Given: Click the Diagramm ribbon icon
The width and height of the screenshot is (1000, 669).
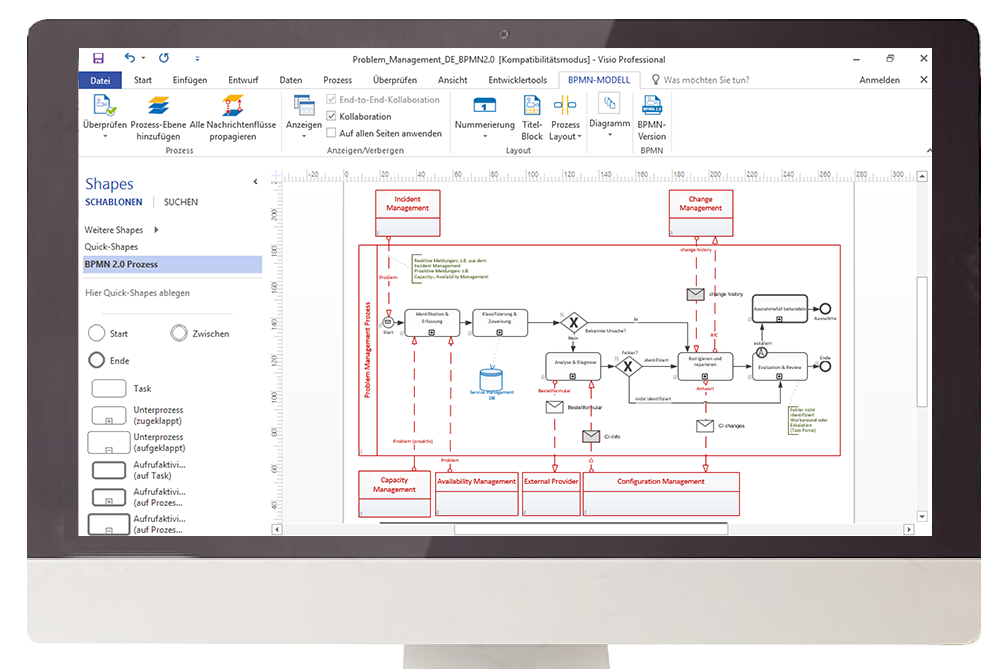Looking at the screenshot, I should [x=610, y=104].
